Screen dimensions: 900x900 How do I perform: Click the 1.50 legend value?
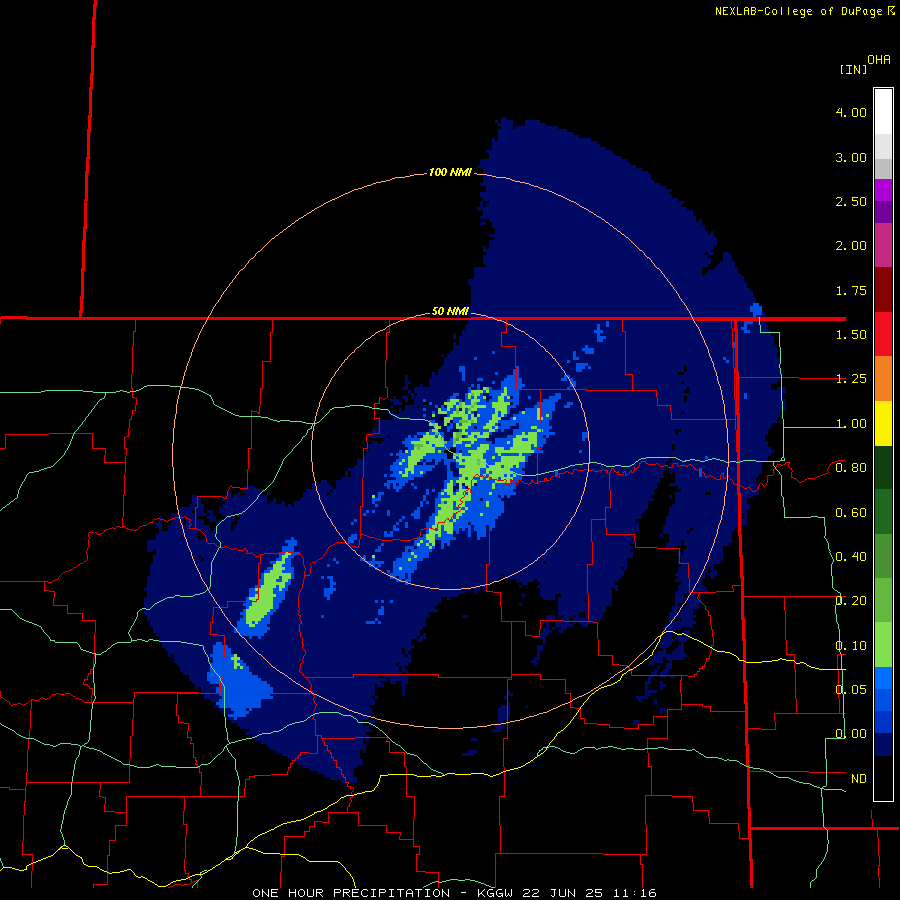tap(851, 335)
